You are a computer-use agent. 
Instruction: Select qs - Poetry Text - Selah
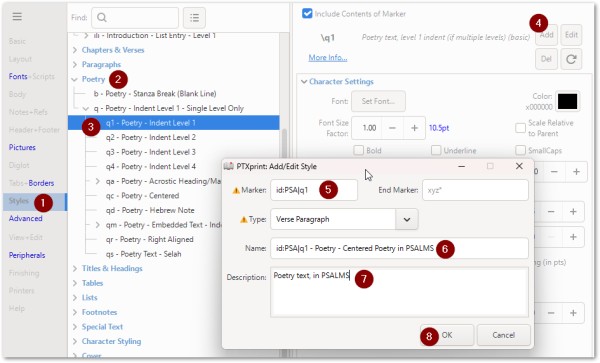tap(143, 254)
